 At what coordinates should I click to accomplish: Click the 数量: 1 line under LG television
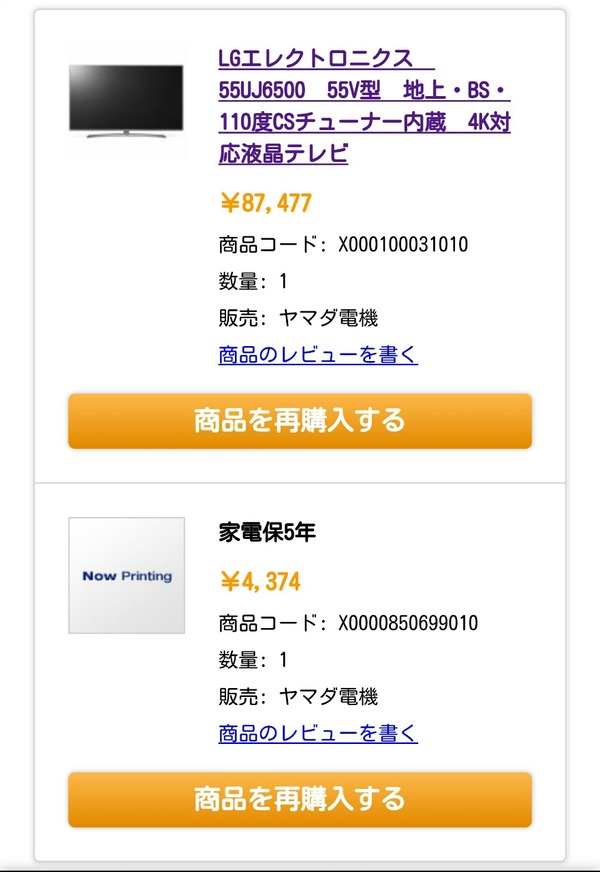pos(253,281)
